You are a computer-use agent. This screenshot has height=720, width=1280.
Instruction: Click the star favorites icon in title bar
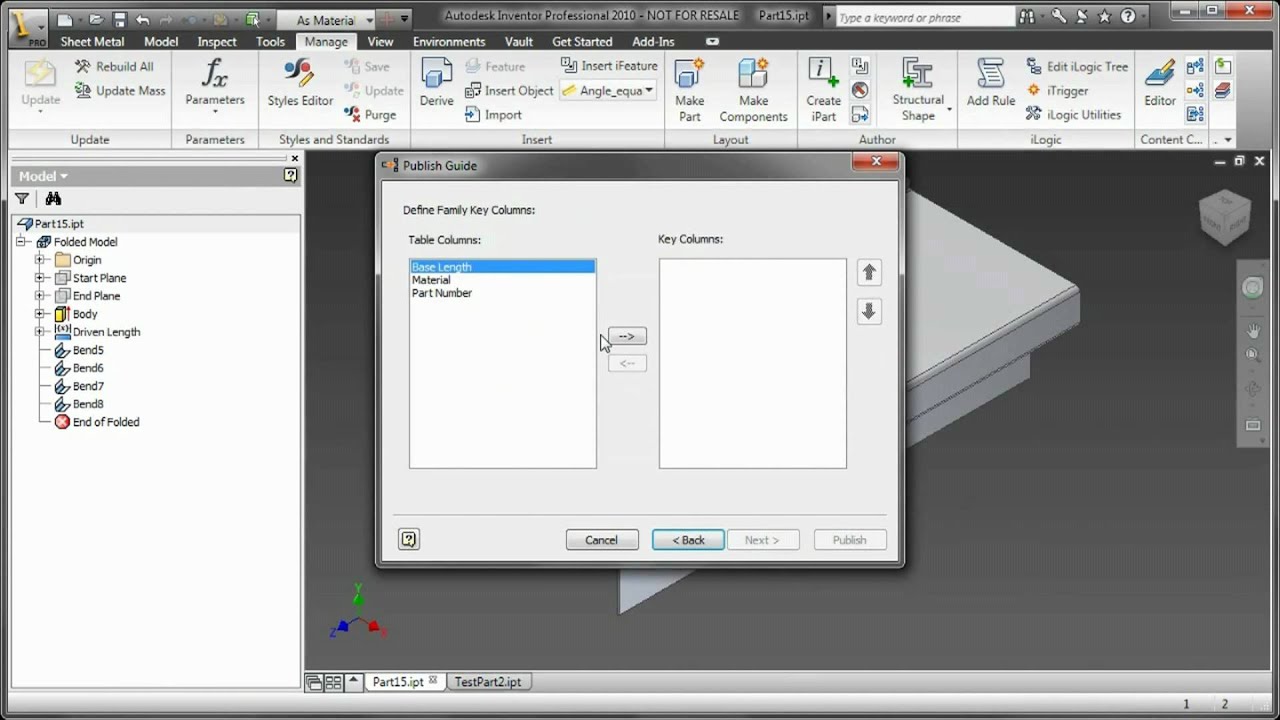tap(1104, 17)
